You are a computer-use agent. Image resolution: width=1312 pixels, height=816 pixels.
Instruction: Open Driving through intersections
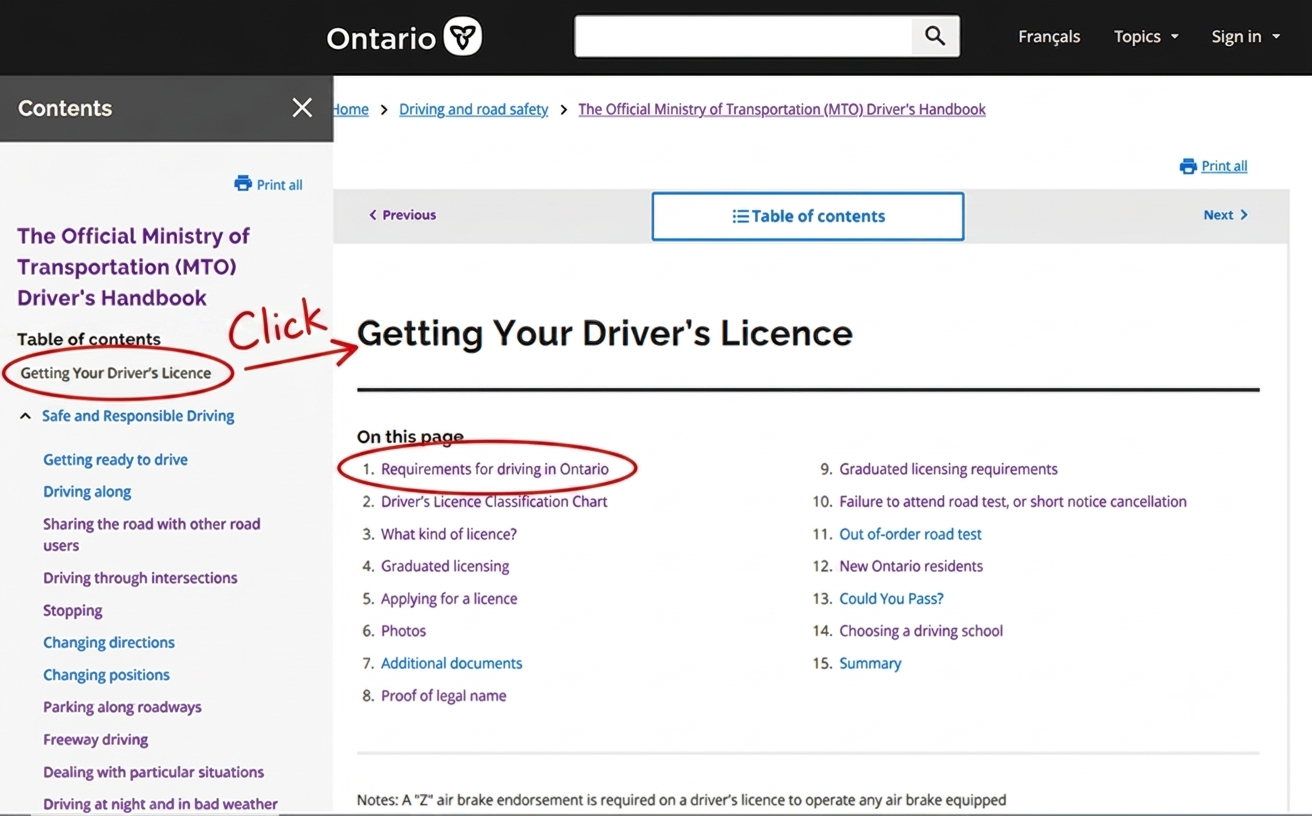140,578
